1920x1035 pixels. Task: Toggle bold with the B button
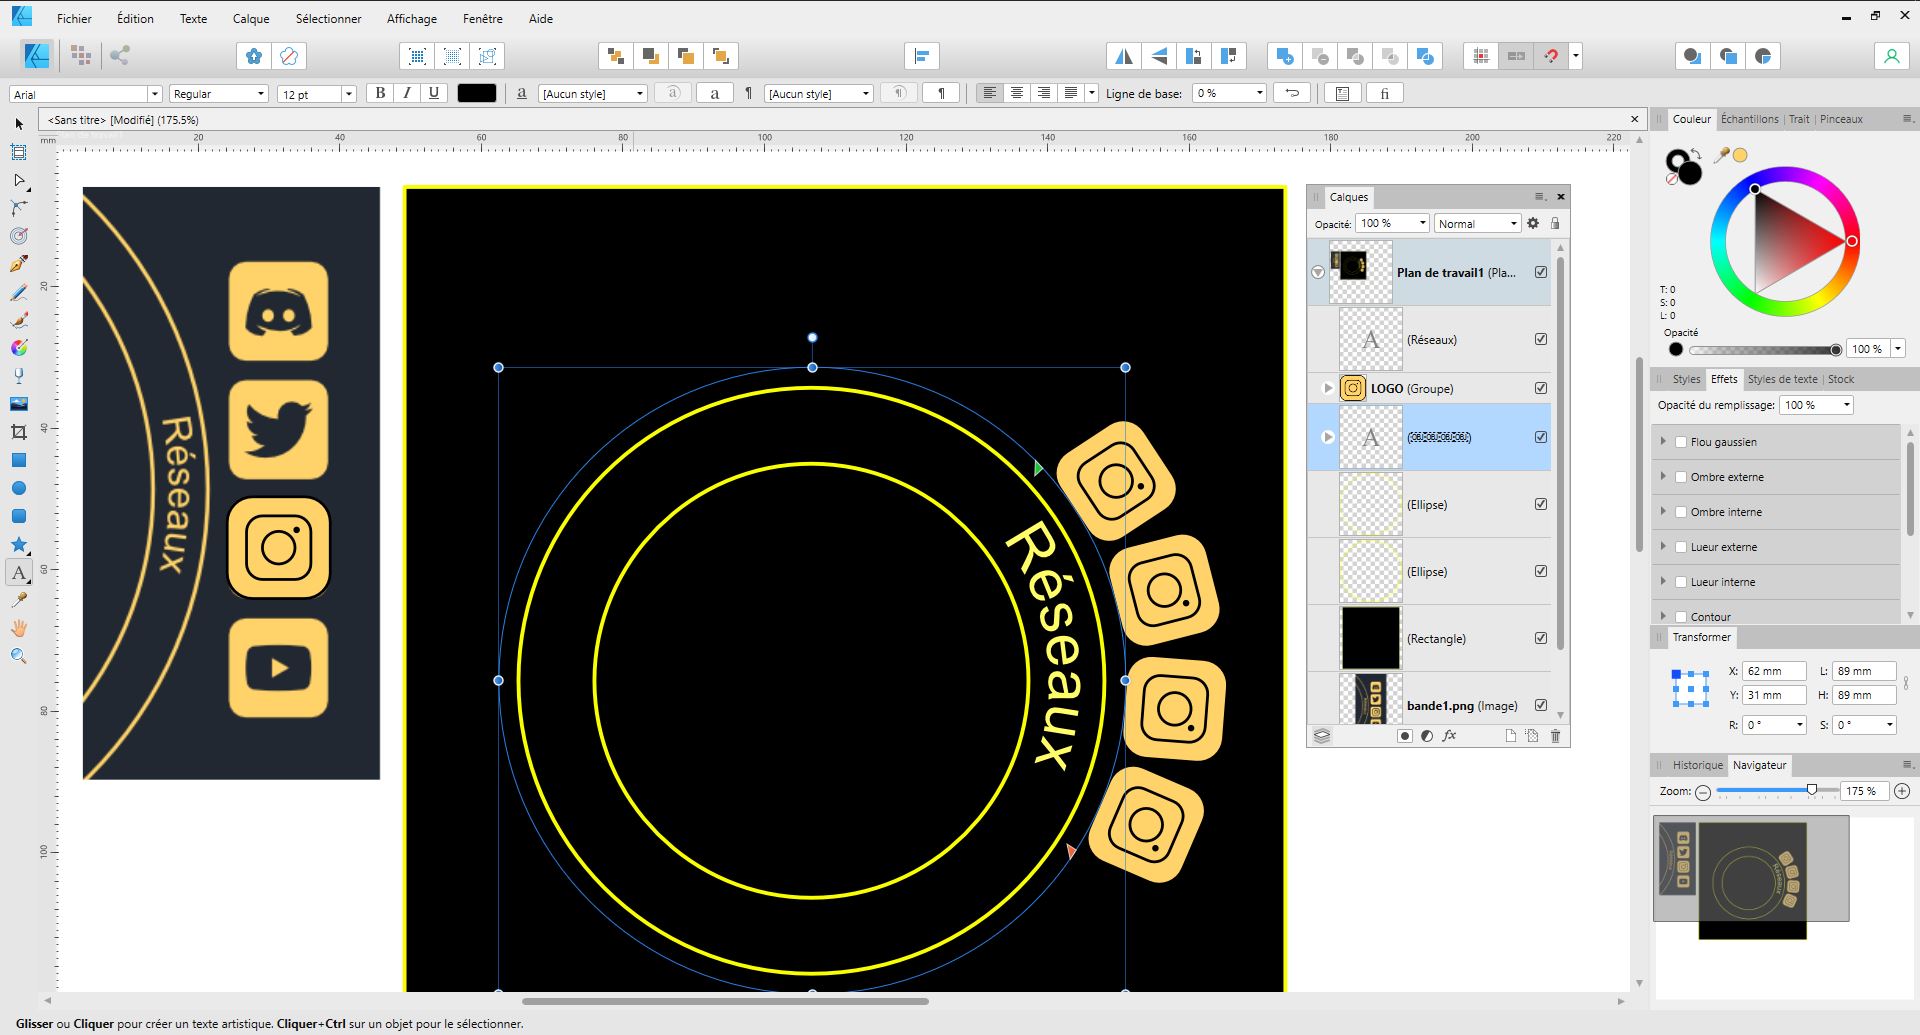380,93
